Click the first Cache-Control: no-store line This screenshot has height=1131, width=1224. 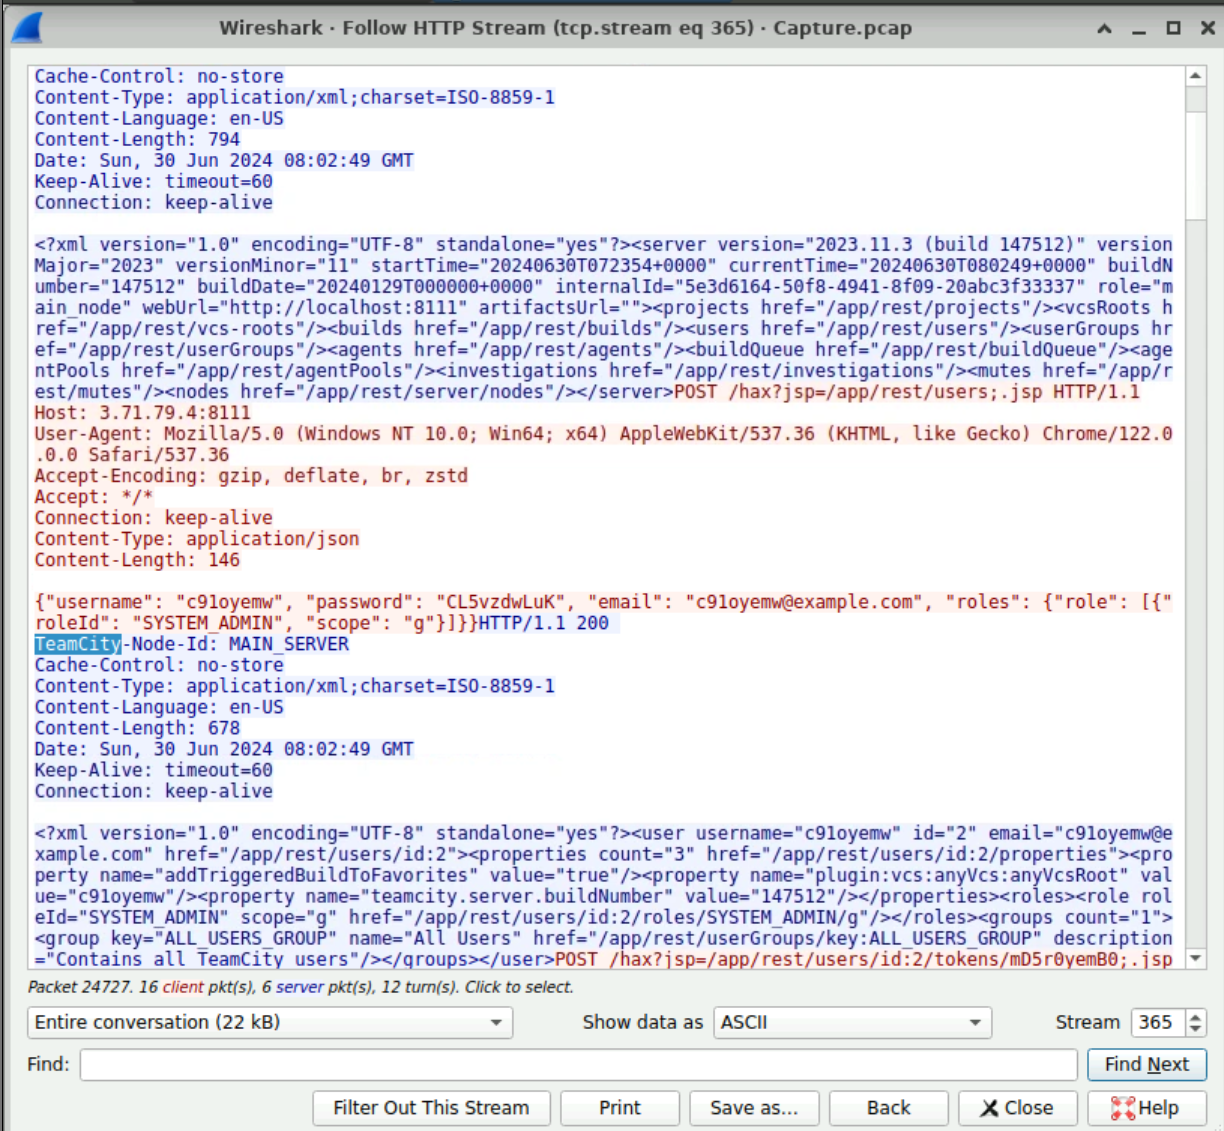point(159,76)
